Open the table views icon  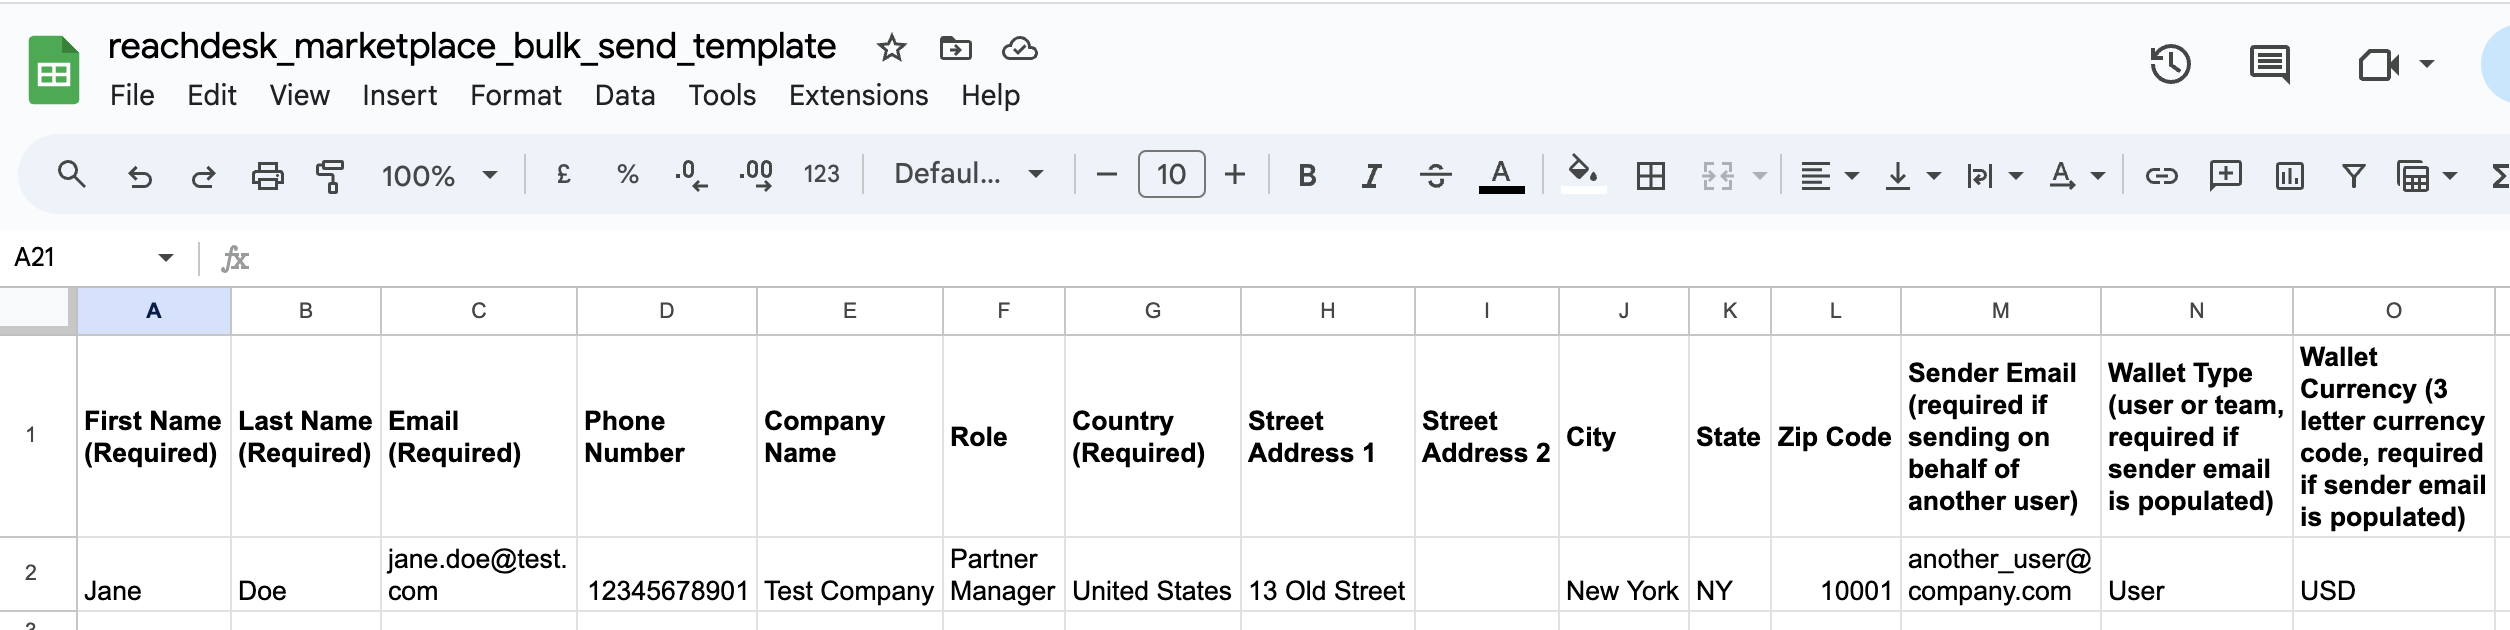pos(2413,176)
